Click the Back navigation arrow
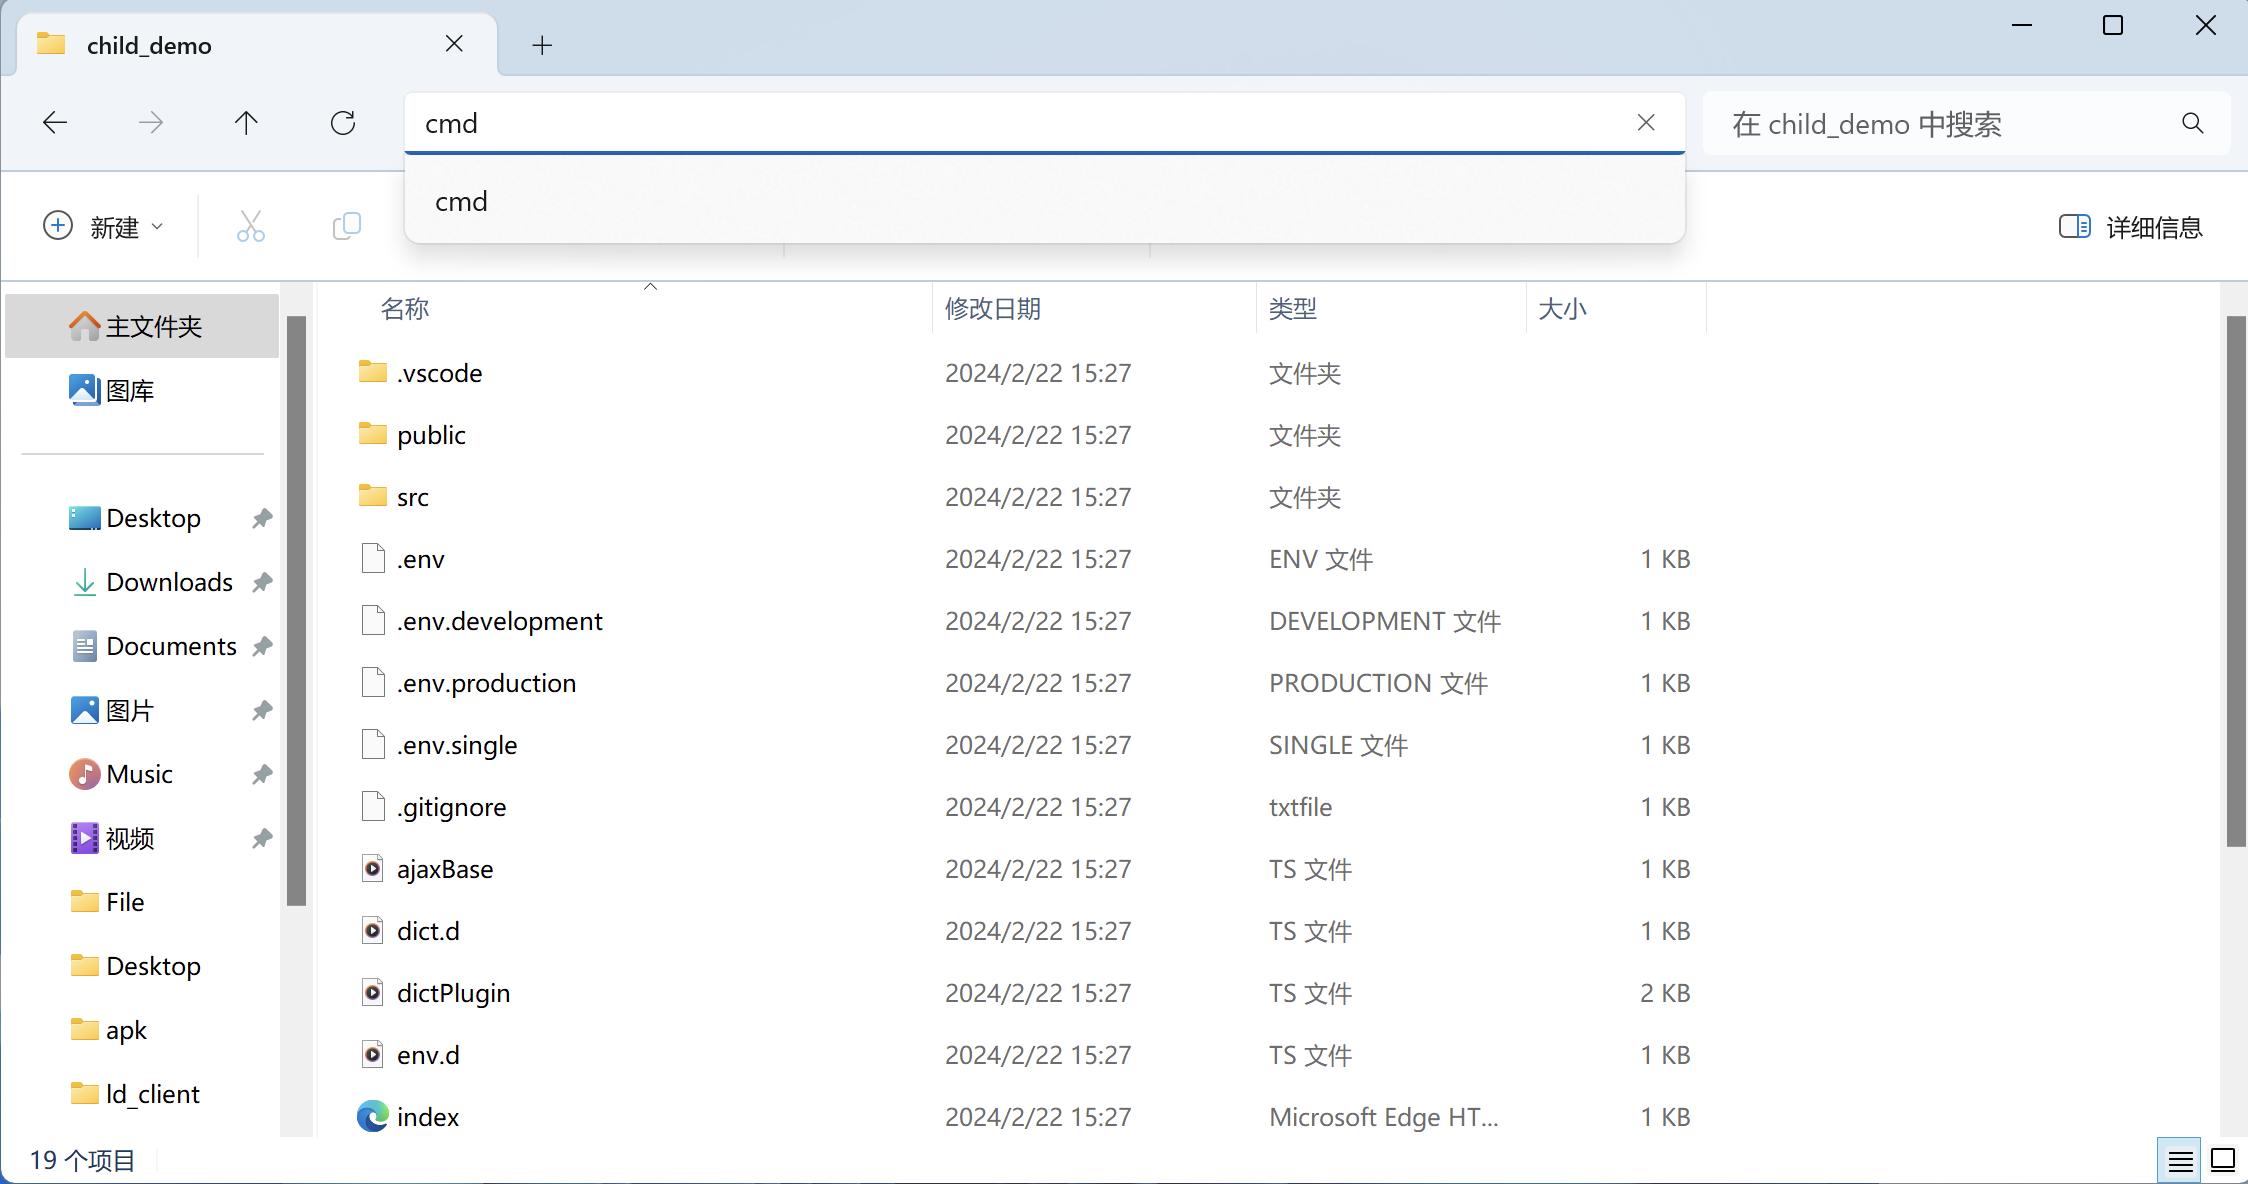This screenshot has width=2248, height=1184. tap(55, 122)
